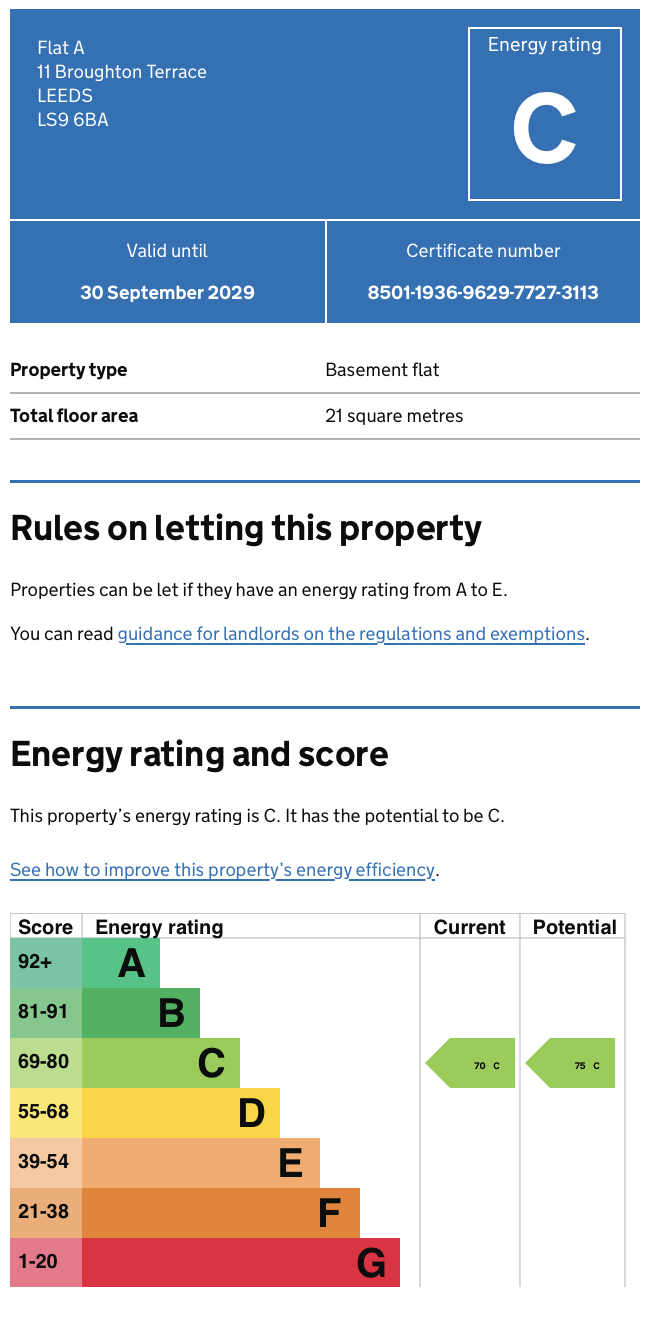650x1320 pixels.
Task: Open guidance for landlords on regulations link
Action: click(350, 634)
